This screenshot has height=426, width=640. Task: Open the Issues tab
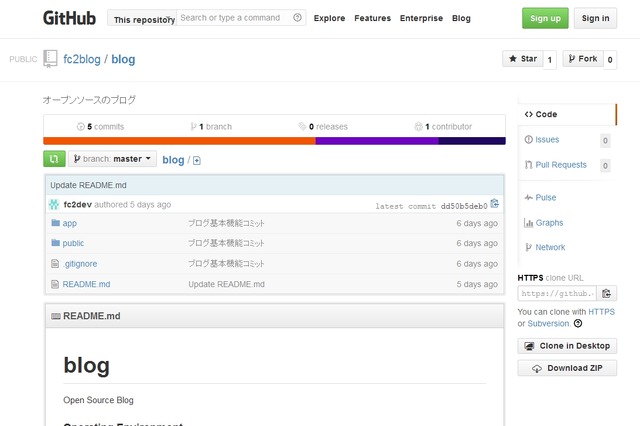pyautogui.click(x=547, y=140)
